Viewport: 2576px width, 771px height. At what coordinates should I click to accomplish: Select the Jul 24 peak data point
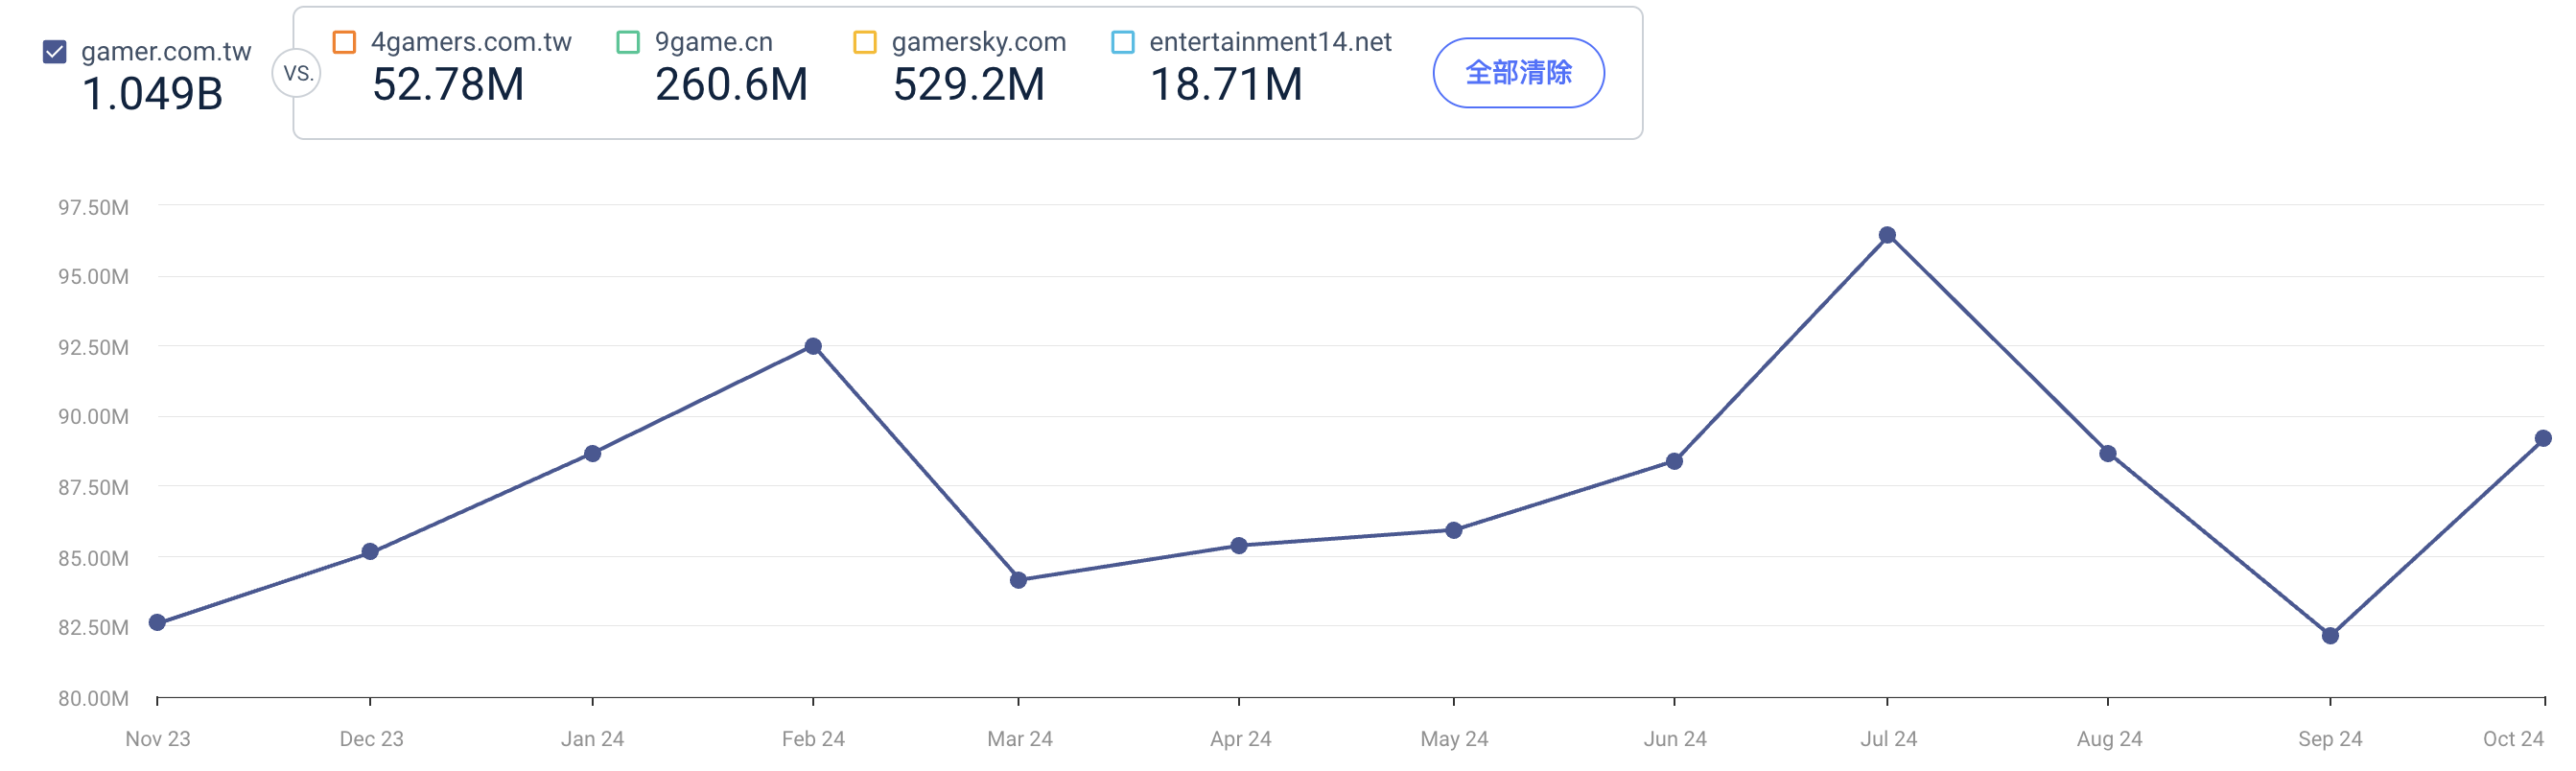click(1887, 235)
